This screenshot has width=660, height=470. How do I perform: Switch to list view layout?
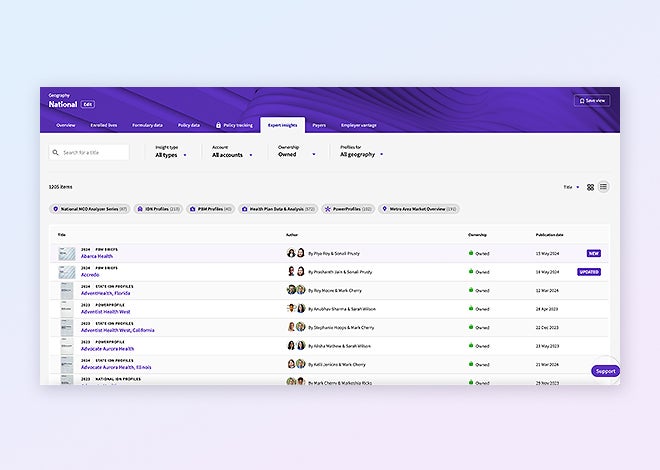604,187
